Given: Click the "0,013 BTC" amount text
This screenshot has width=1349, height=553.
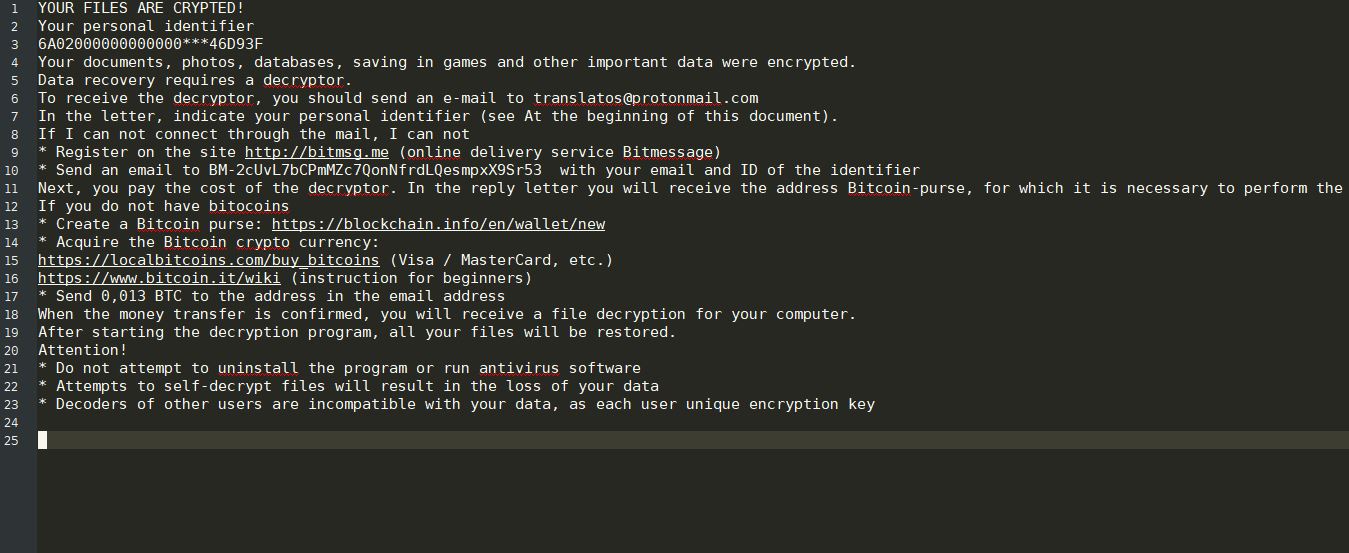Looking at the screenshot, I should [141, 296].
